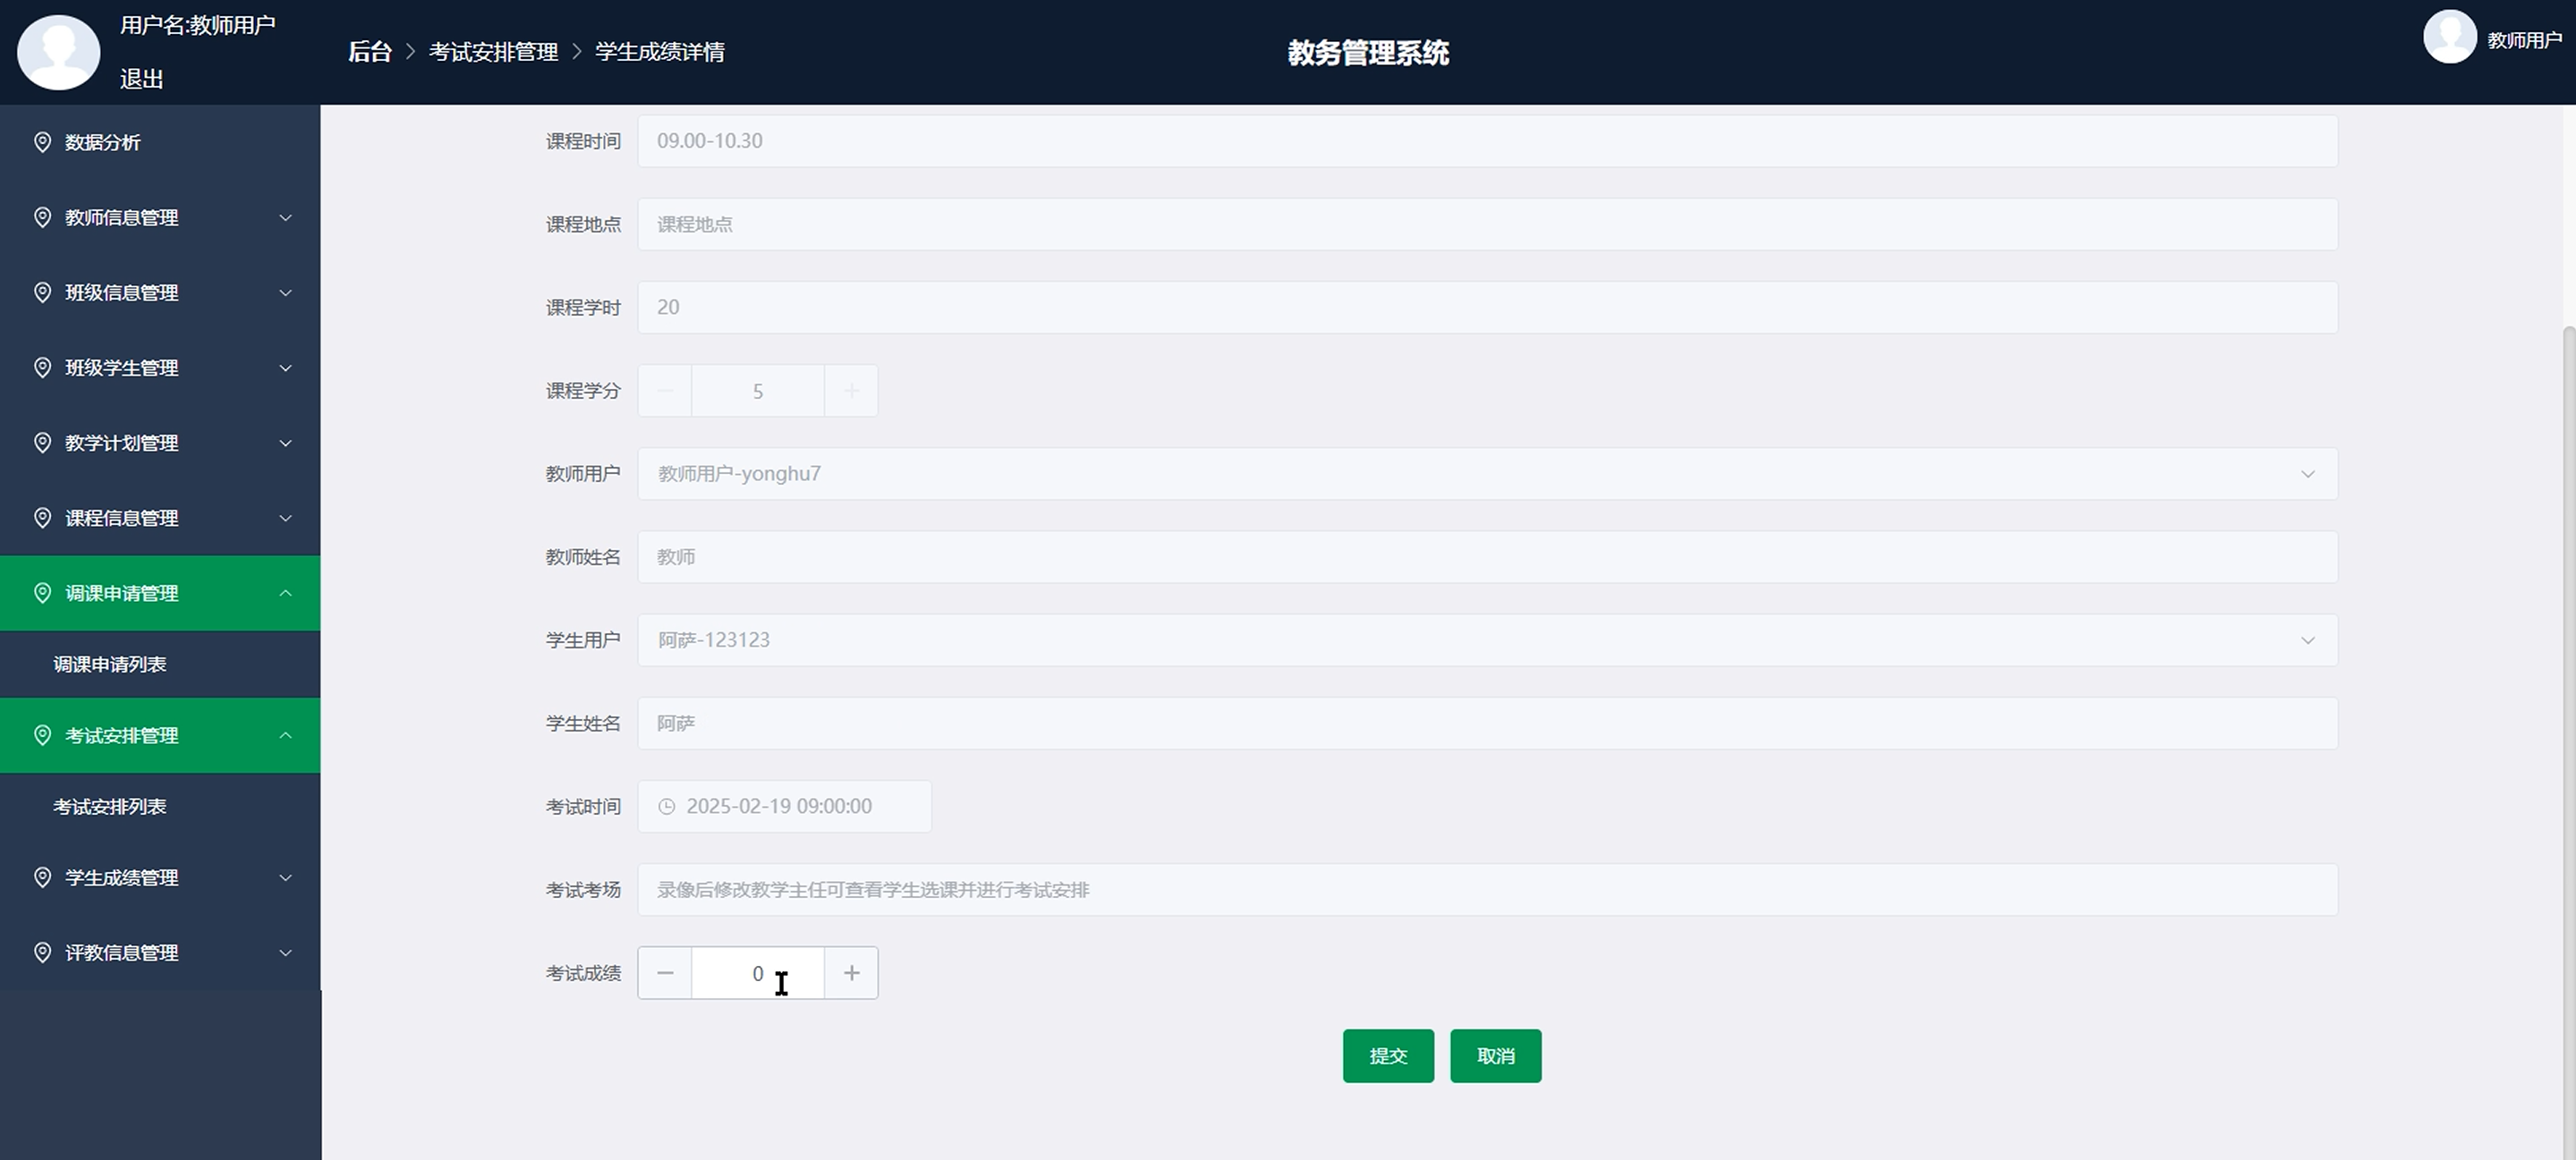Viewport: 2576px width, 1160px height.
Task: Click the 提交 button
Action: [x=1388, y=1056]
